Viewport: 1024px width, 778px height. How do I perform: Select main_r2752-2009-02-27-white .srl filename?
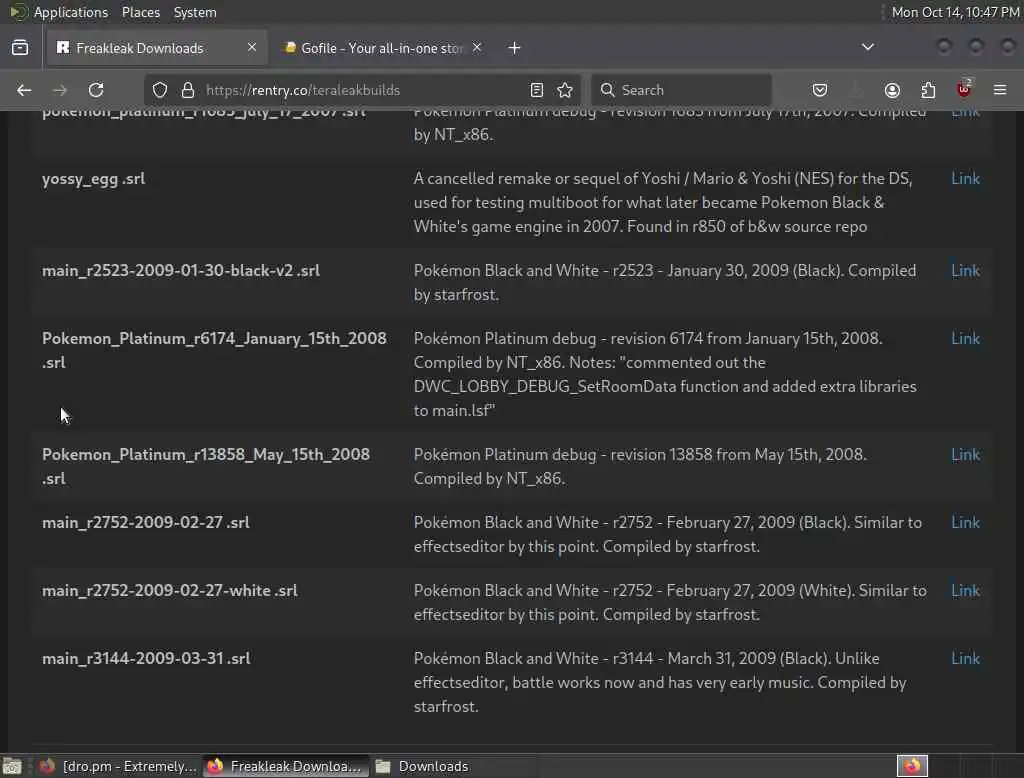[170, 591]
